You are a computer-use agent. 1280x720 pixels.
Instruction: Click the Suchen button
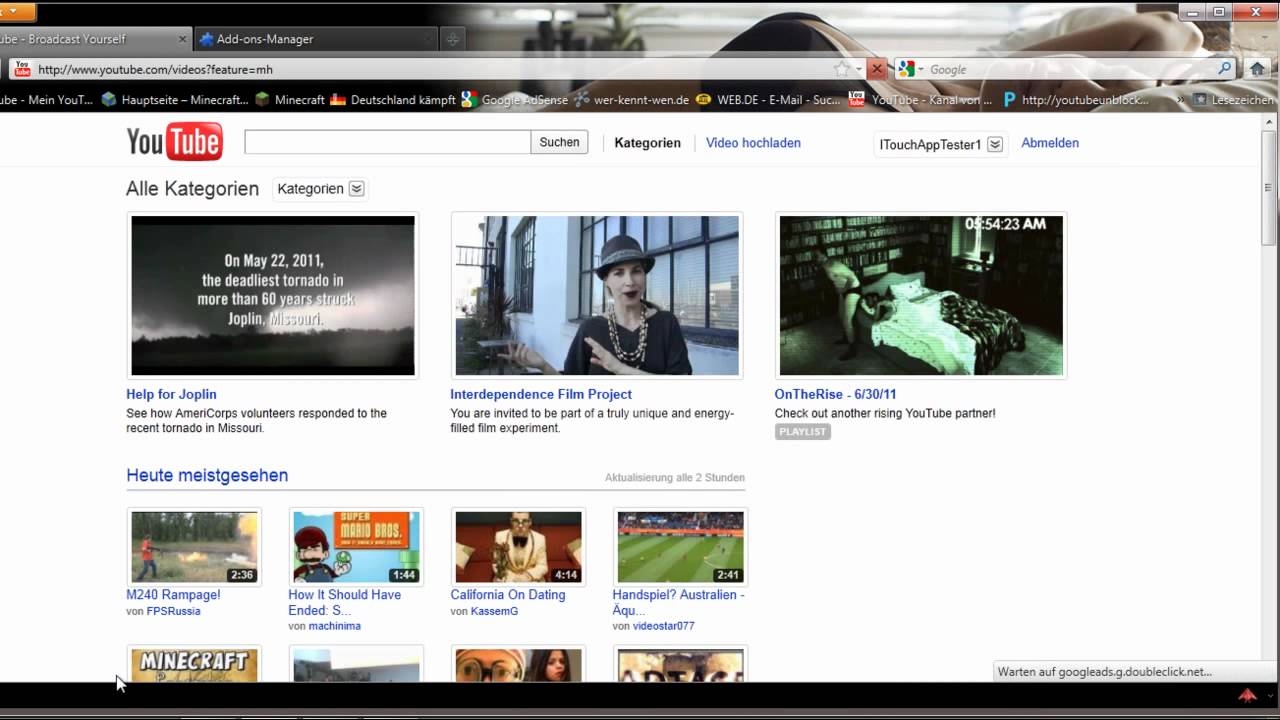click(559, 142)
